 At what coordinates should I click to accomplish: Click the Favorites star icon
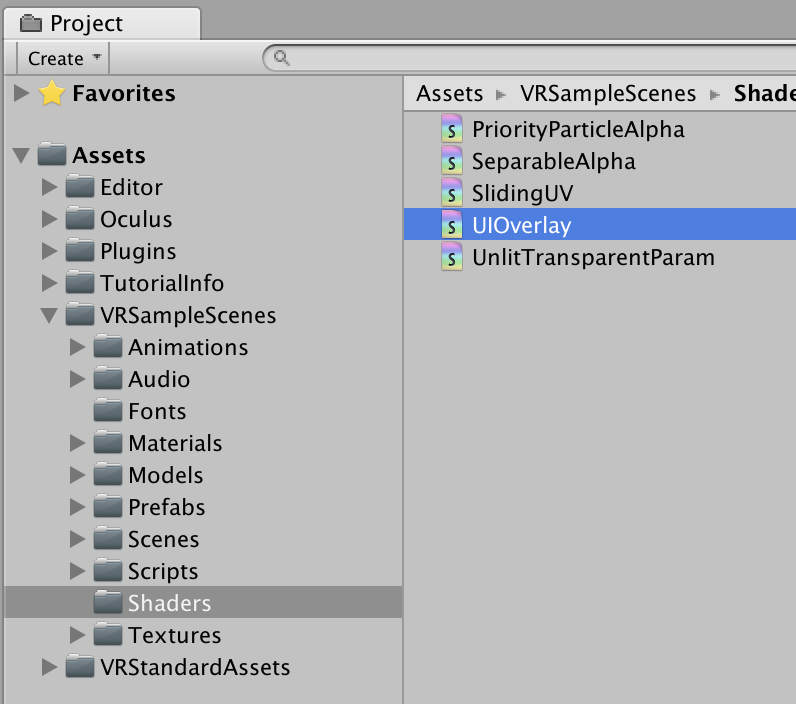pyautogui.click(x=51, y=94)
